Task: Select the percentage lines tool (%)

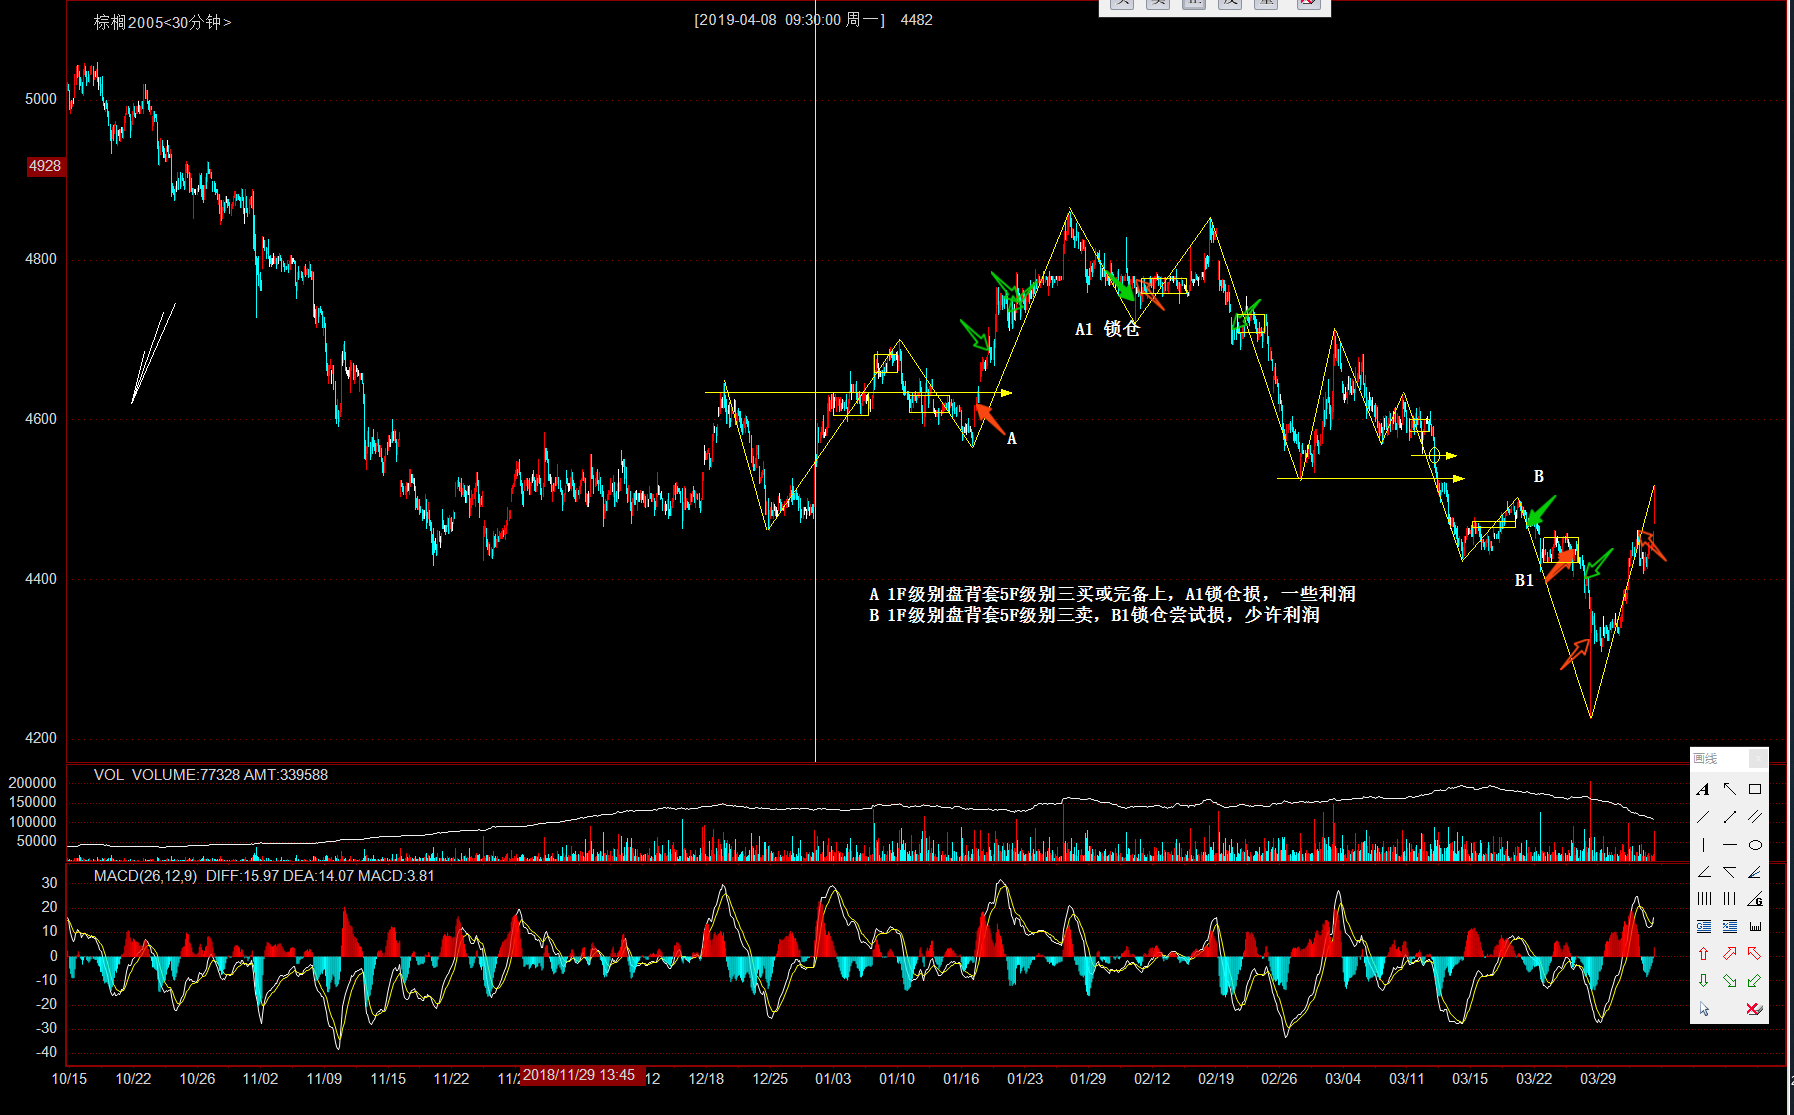Action: coord(1730,926)
